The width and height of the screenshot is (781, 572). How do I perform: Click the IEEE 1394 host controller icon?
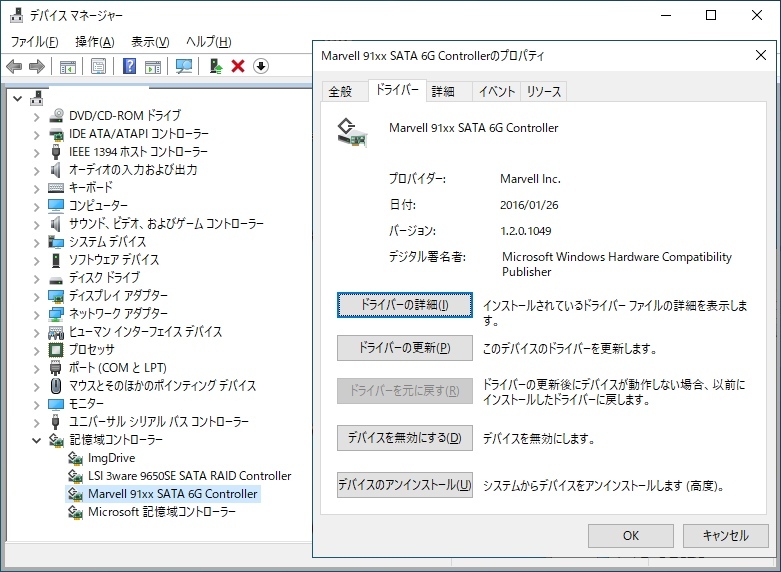tap(56, 151)
